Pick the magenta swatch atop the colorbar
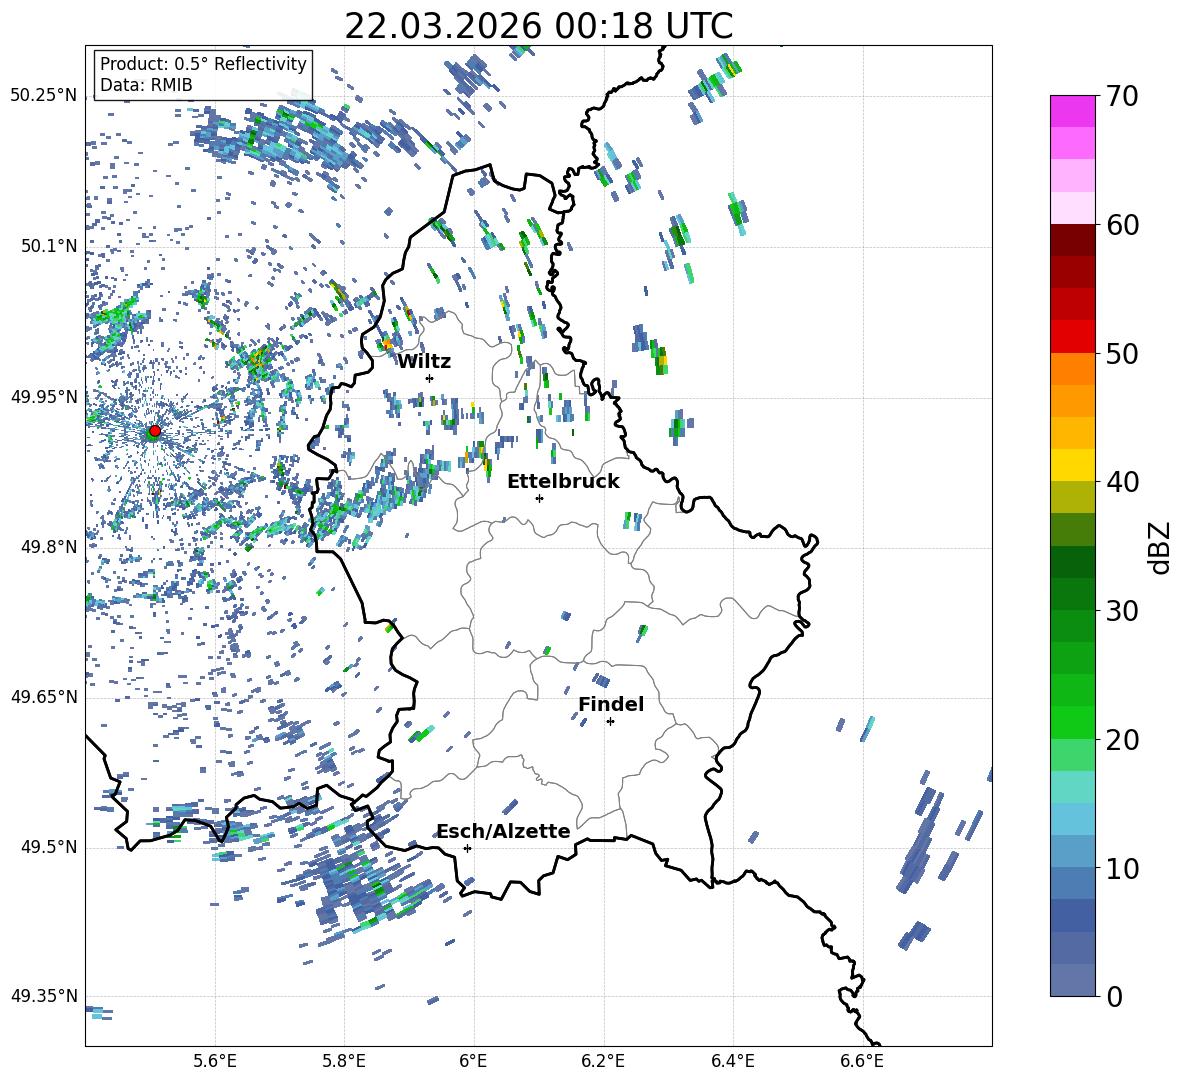Viewport: 1184px width, 1081px height. [1073, 111]
